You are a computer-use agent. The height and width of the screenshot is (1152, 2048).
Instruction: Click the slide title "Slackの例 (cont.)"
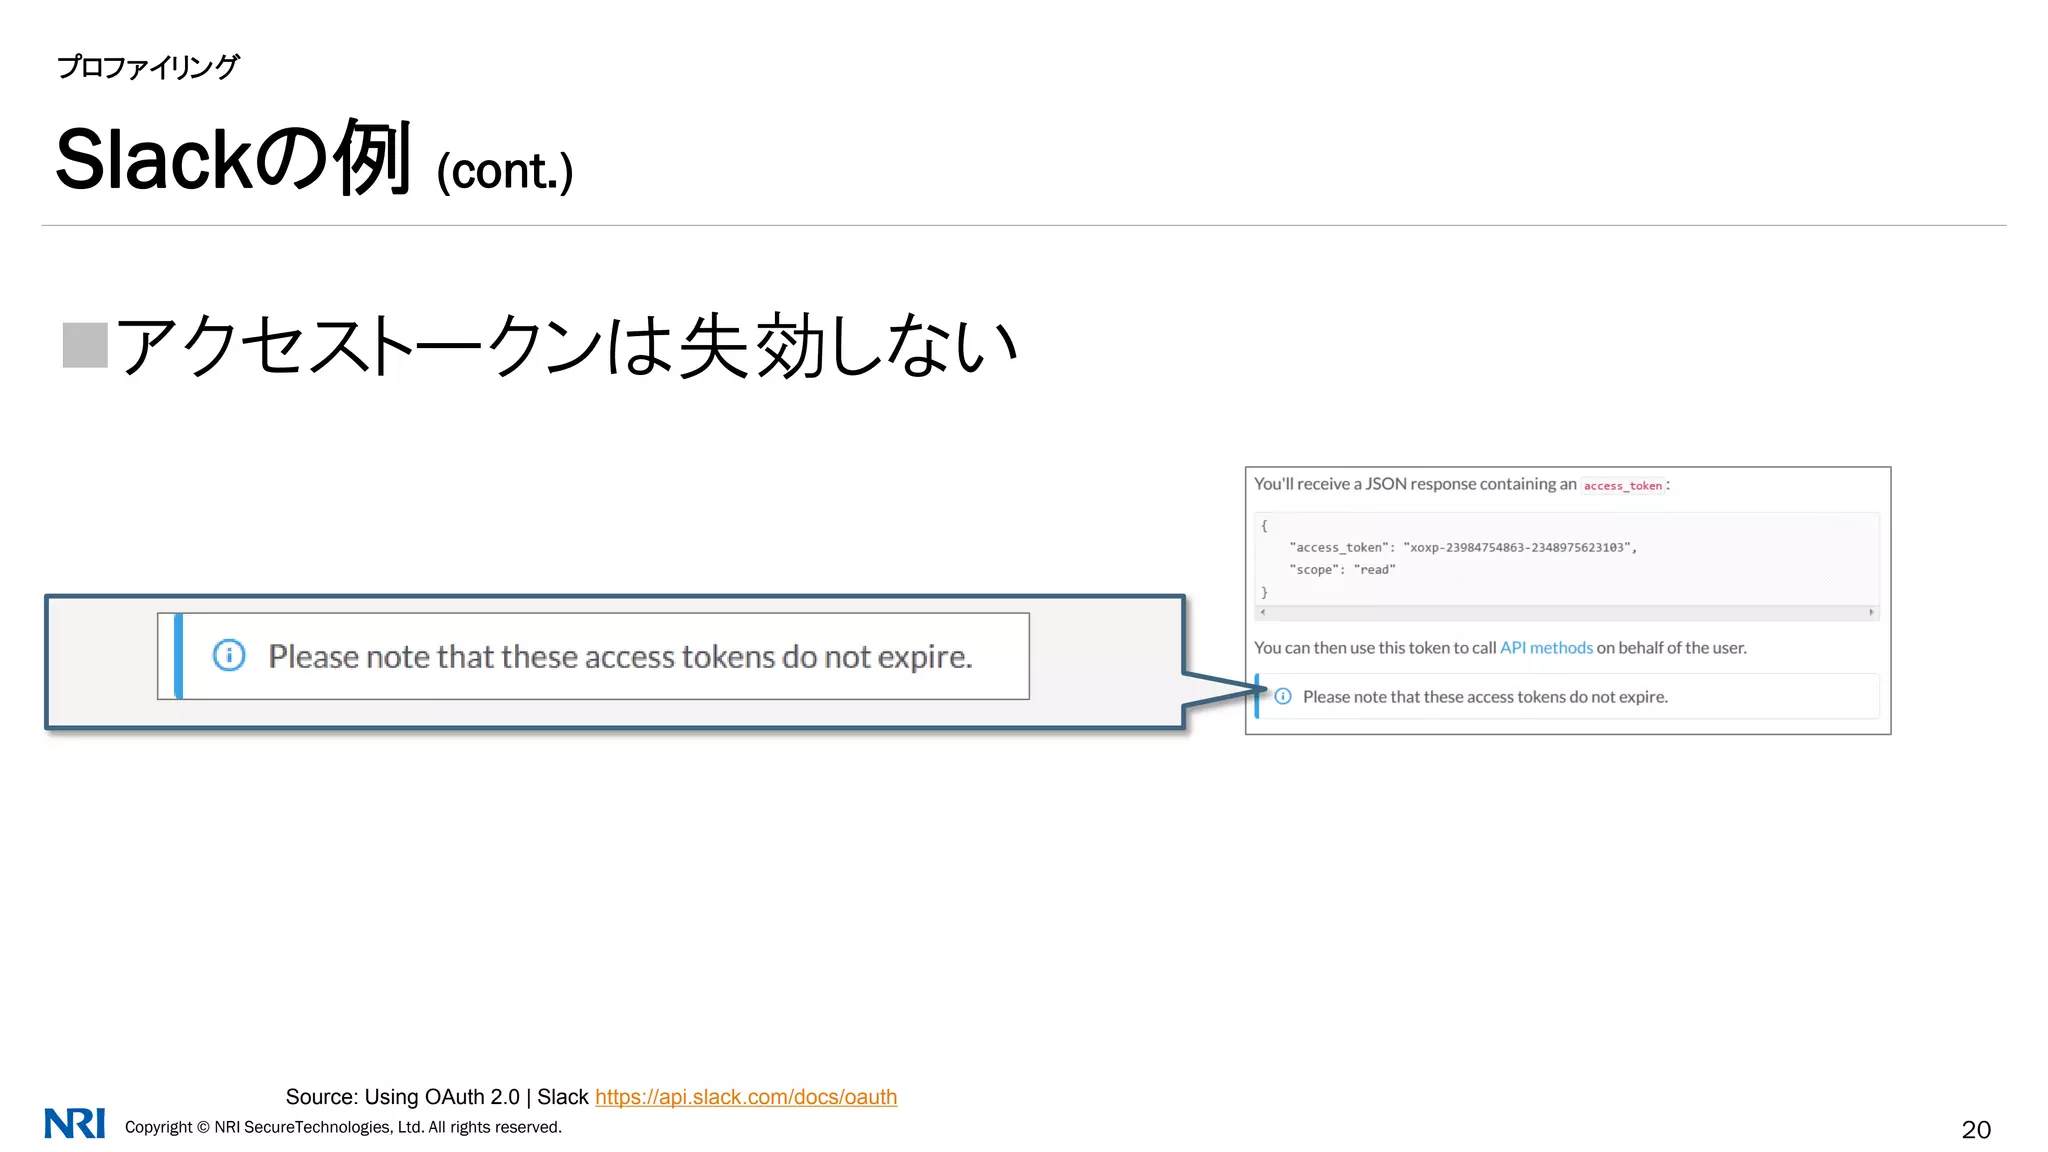click(x=314, y=159)
